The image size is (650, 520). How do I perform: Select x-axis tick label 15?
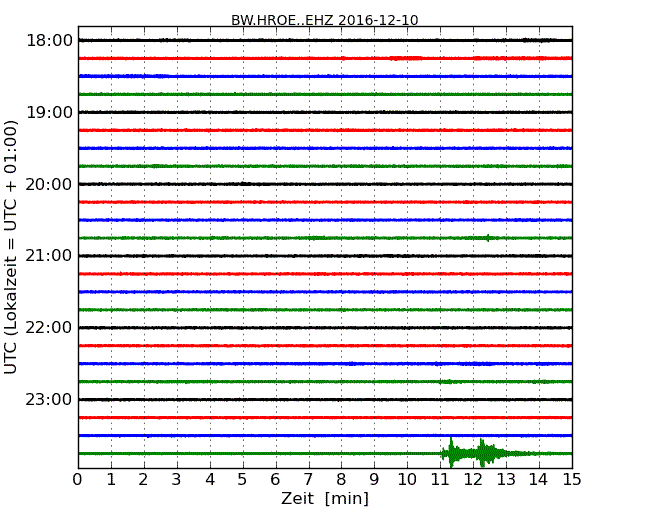point(572,479)
